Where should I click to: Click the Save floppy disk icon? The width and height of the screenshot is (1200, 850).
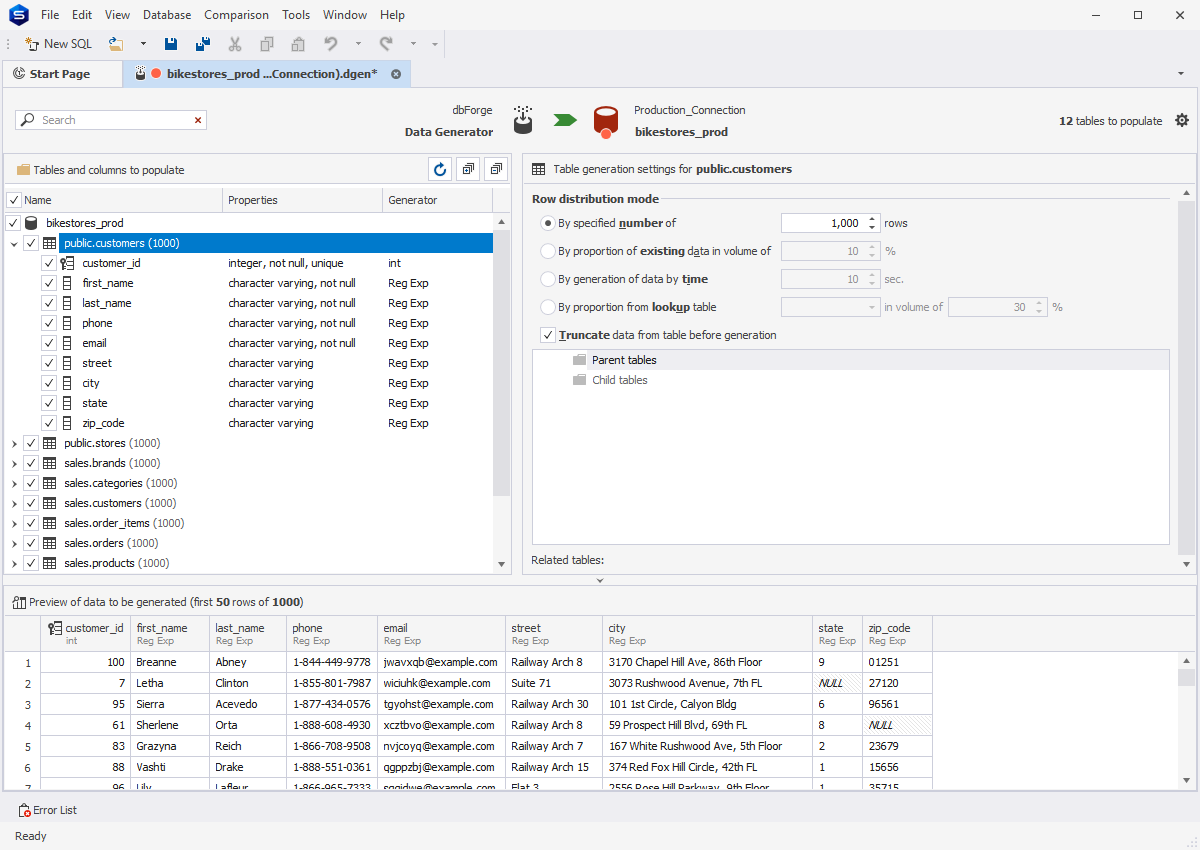[x=171, y=44]
